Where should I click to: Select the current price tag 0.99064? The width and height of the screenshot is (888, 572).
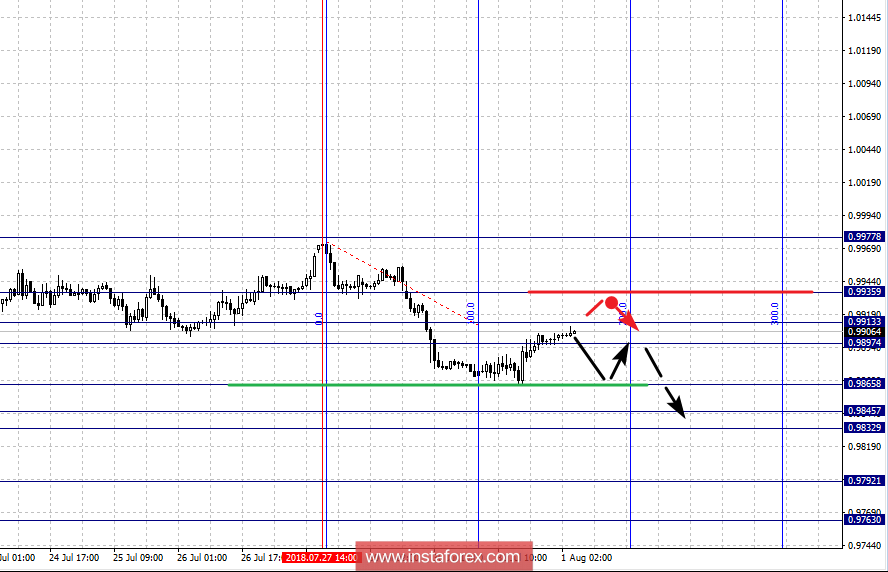click(x=864, y=332)
